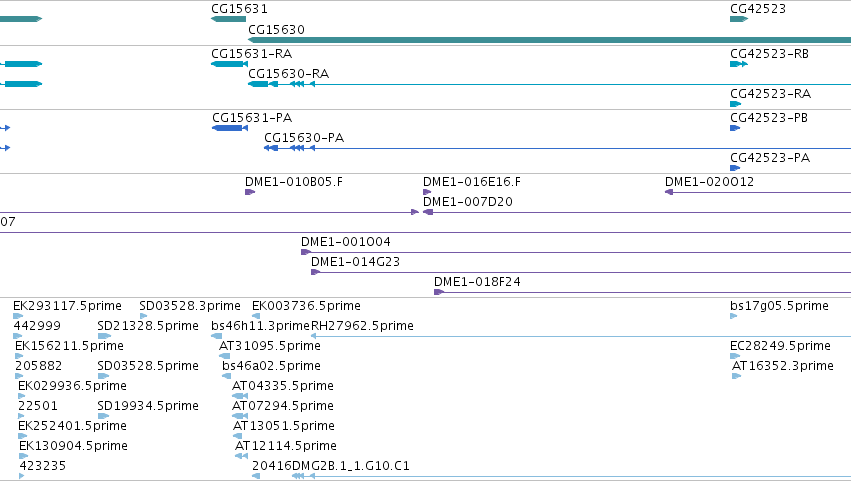Open EST EK003736.5prime
Viewport: 851px width, 481px height.
tap(306, 306)
